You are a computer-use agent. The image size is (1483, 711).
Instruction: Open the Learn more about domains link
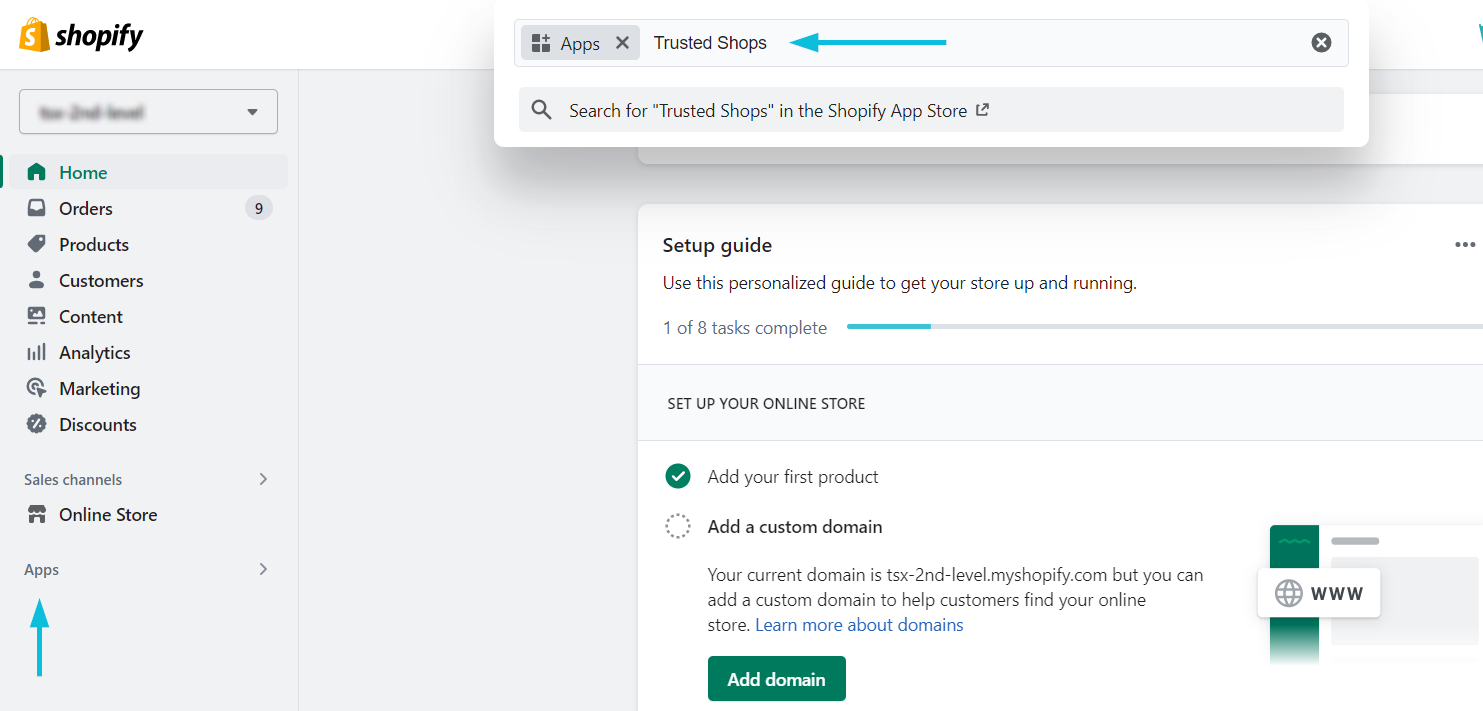click(859, 625)
